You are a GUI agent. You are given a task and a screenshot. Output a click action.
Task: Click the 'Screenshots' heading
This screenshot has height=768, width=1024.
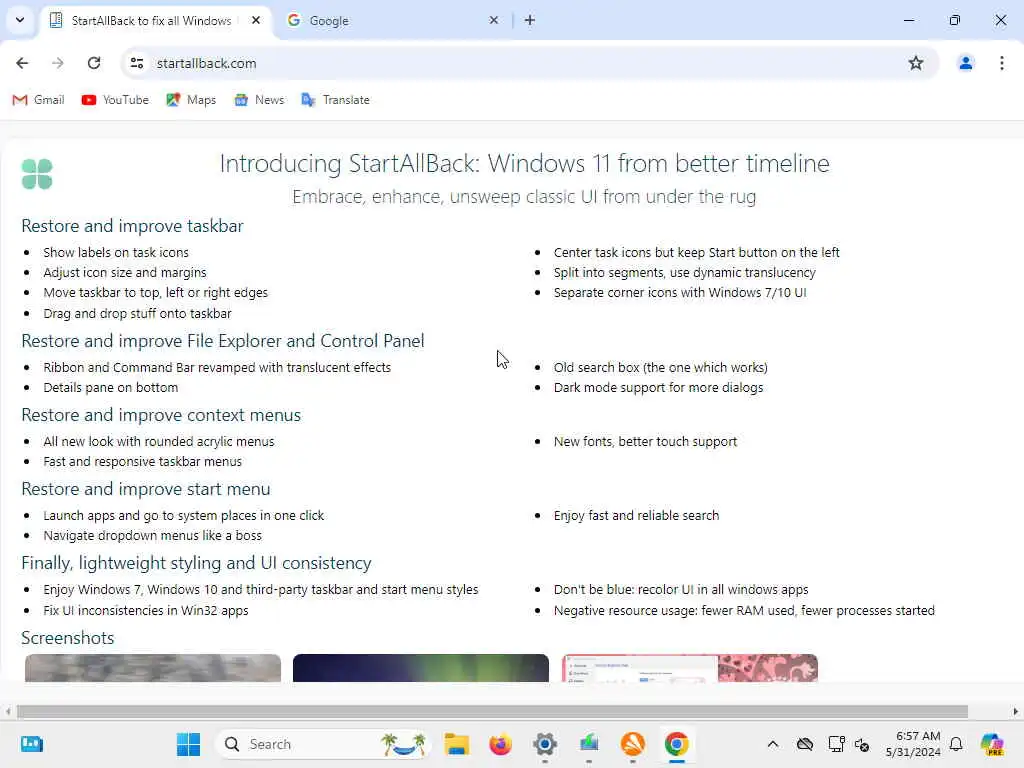(67, 638)
